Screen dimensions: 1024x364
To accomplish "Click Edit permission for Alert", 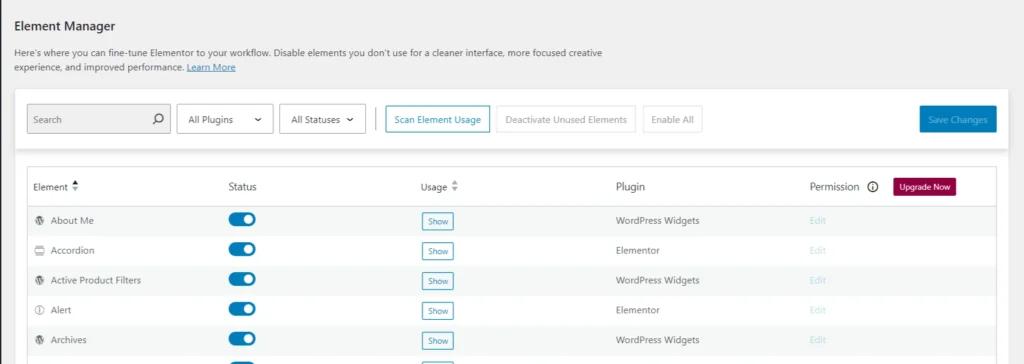I will [x=818, y=310].
